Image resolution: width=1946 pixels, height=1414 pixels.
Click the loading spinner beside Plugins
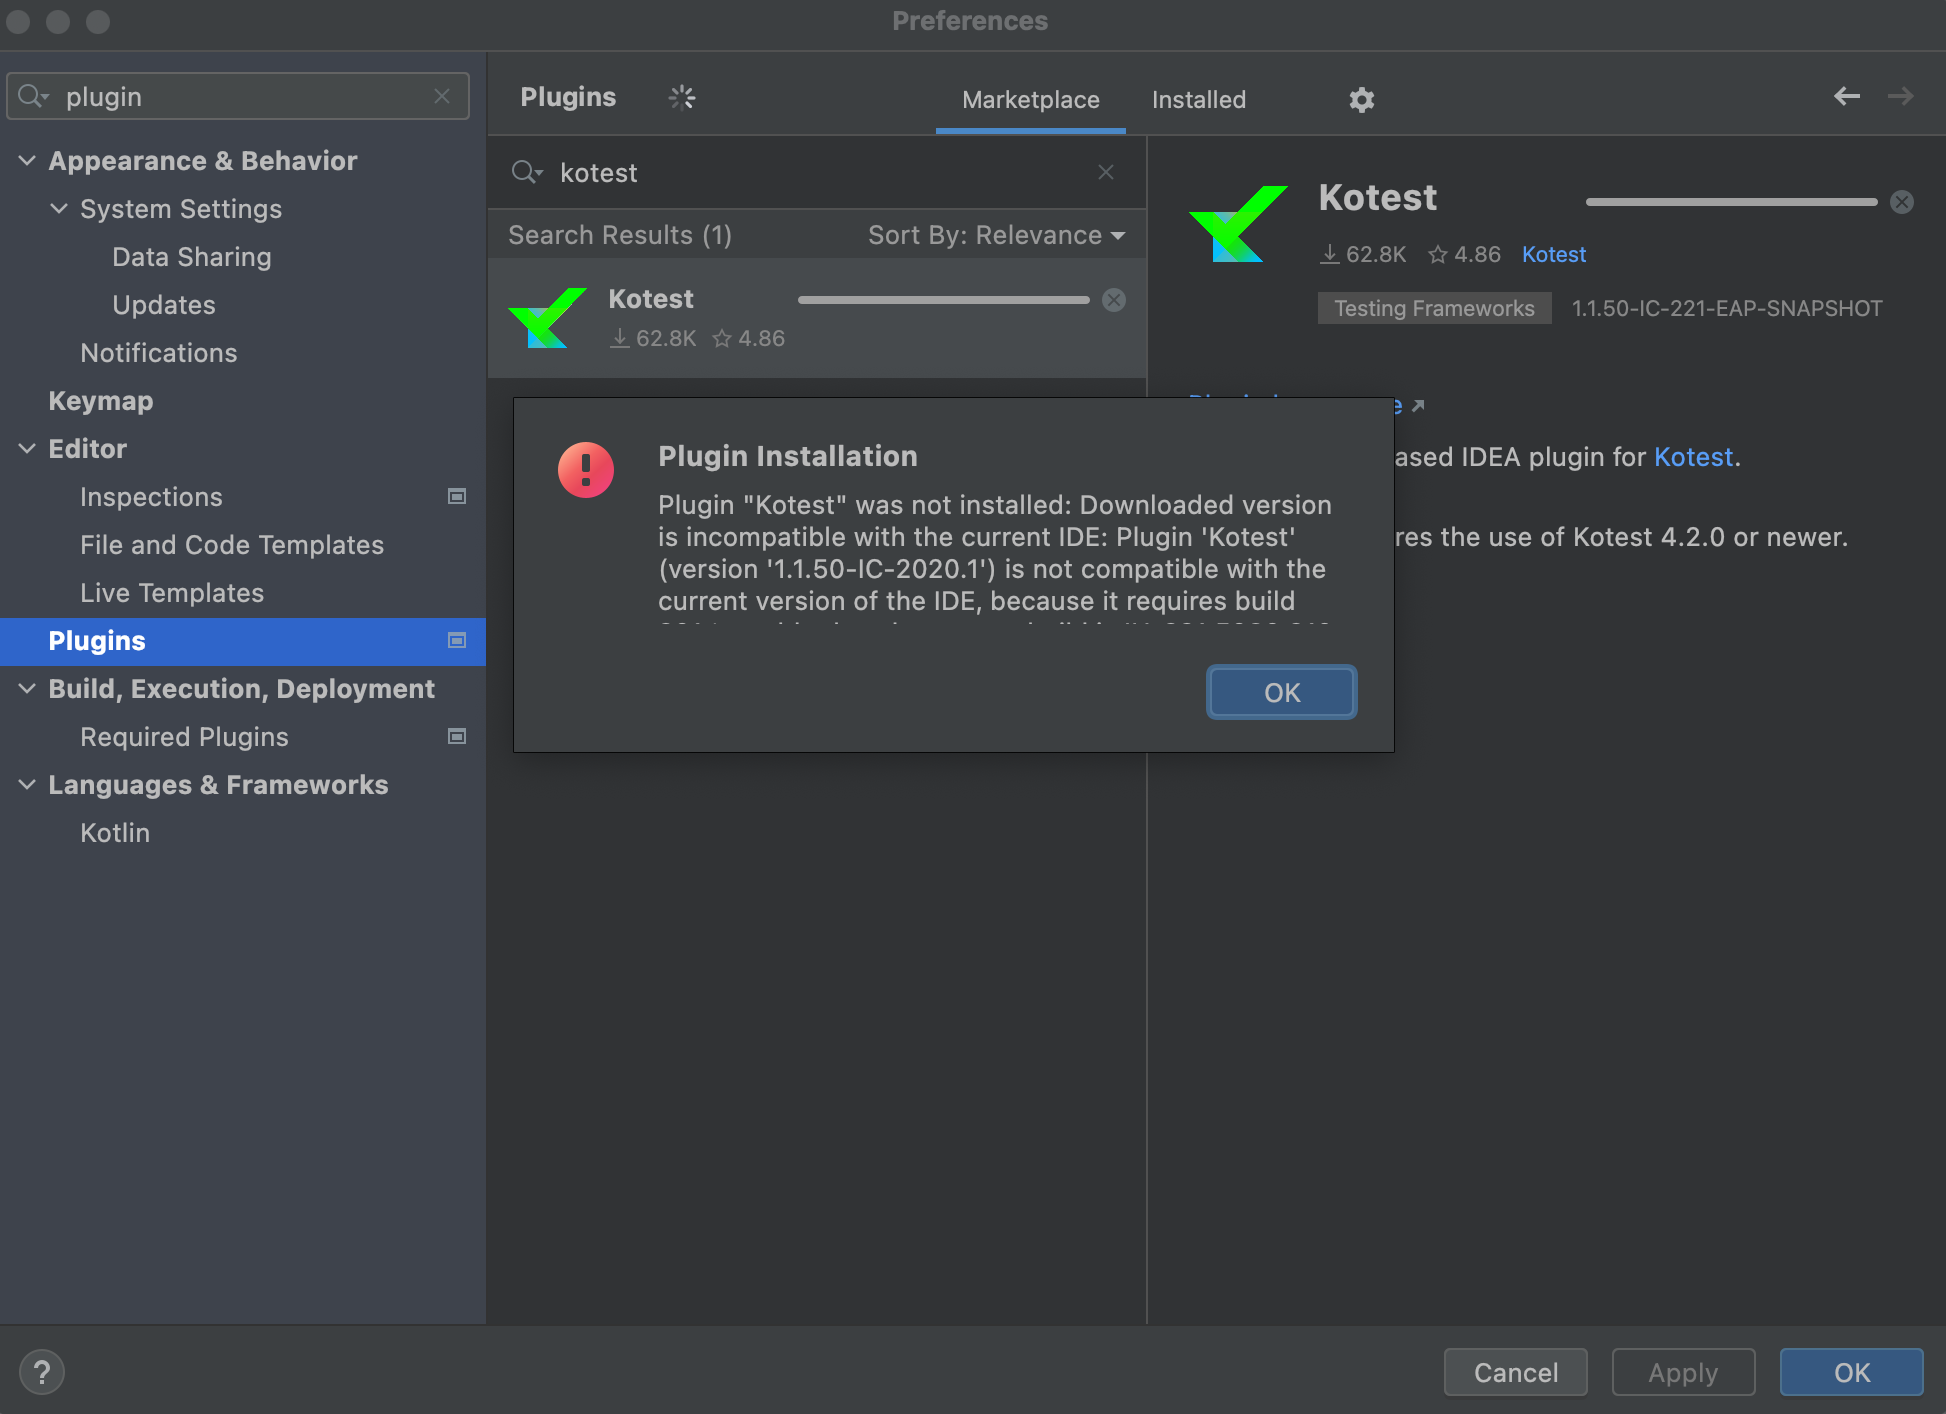click(x=682, y=97)
